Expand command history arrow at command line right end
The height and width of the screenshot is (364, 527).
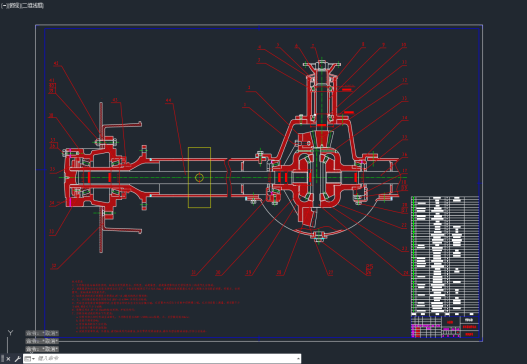tap(298, 359)
